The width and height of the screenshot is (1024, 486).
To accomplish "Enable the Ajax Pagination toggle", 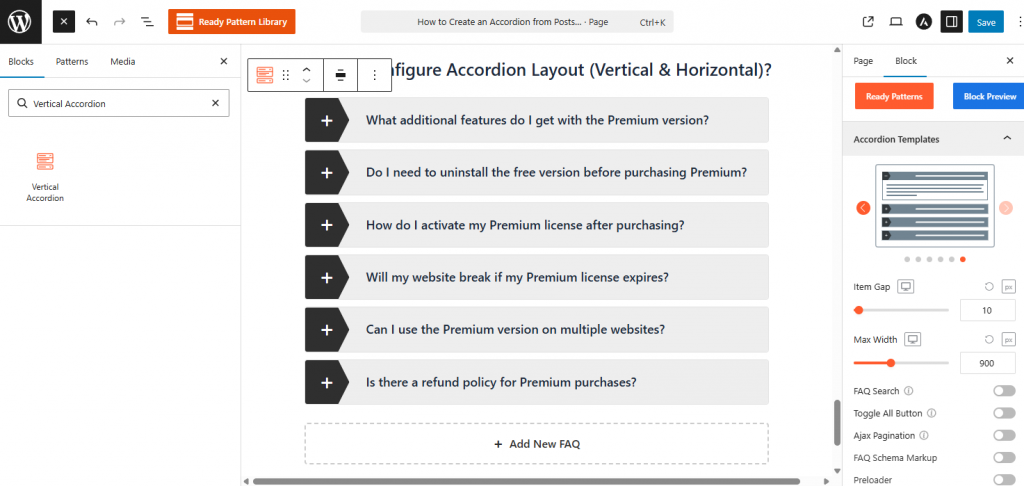I will (1004, 435).
